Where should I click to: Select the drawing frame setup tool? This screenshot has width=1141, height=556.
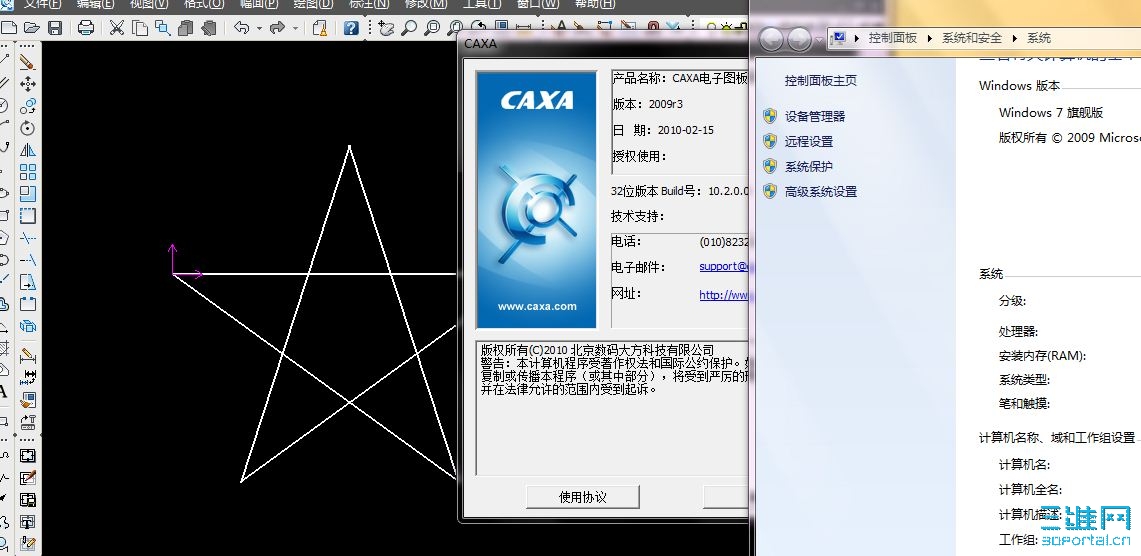(x=28, y=456)
